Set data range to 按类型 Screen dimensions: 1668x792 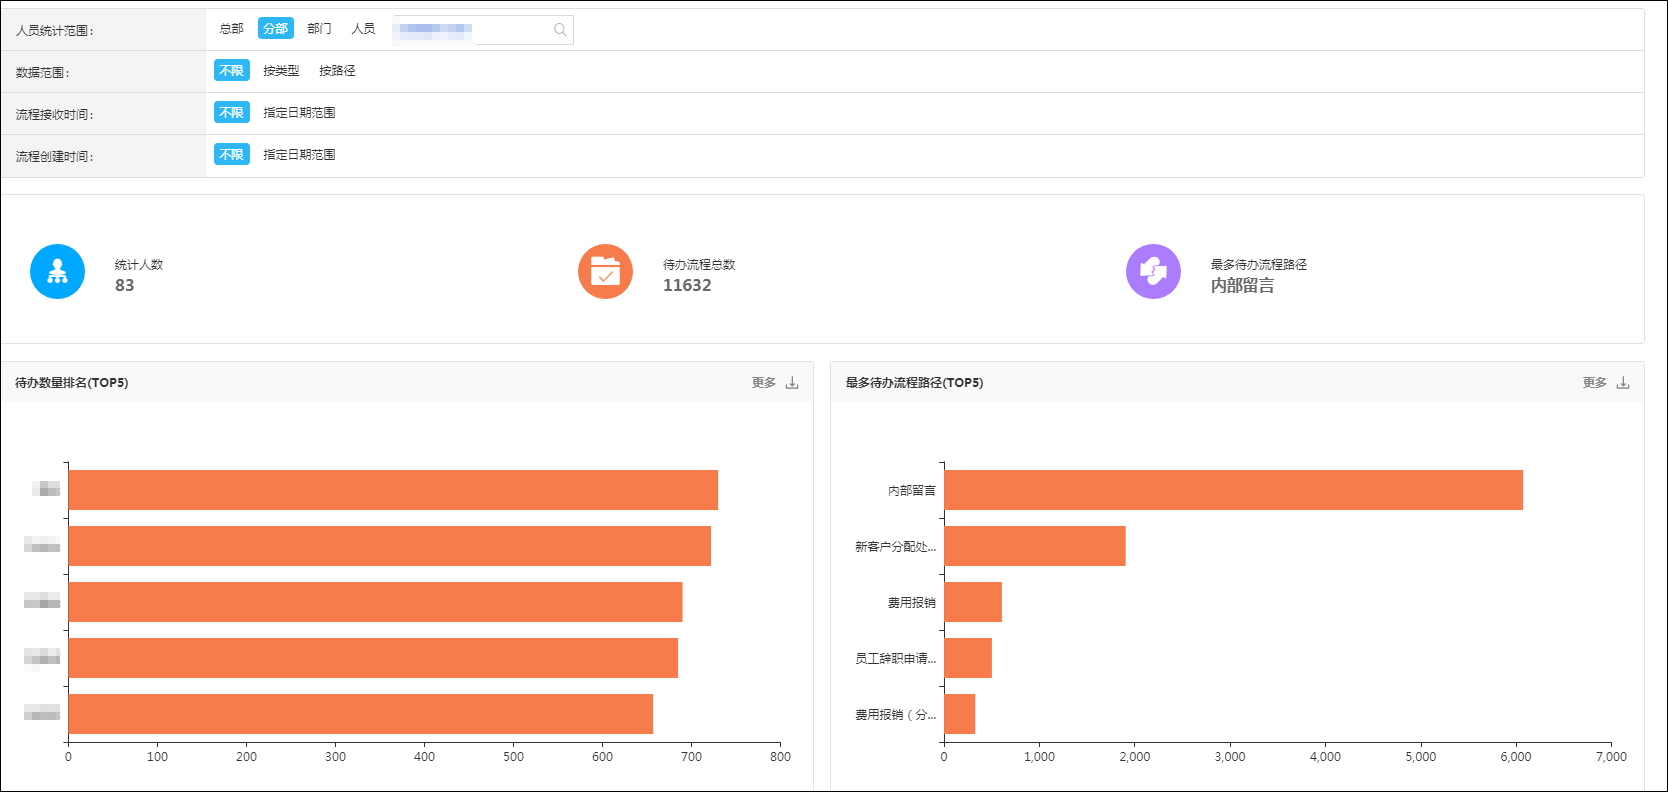click(281, 71)
